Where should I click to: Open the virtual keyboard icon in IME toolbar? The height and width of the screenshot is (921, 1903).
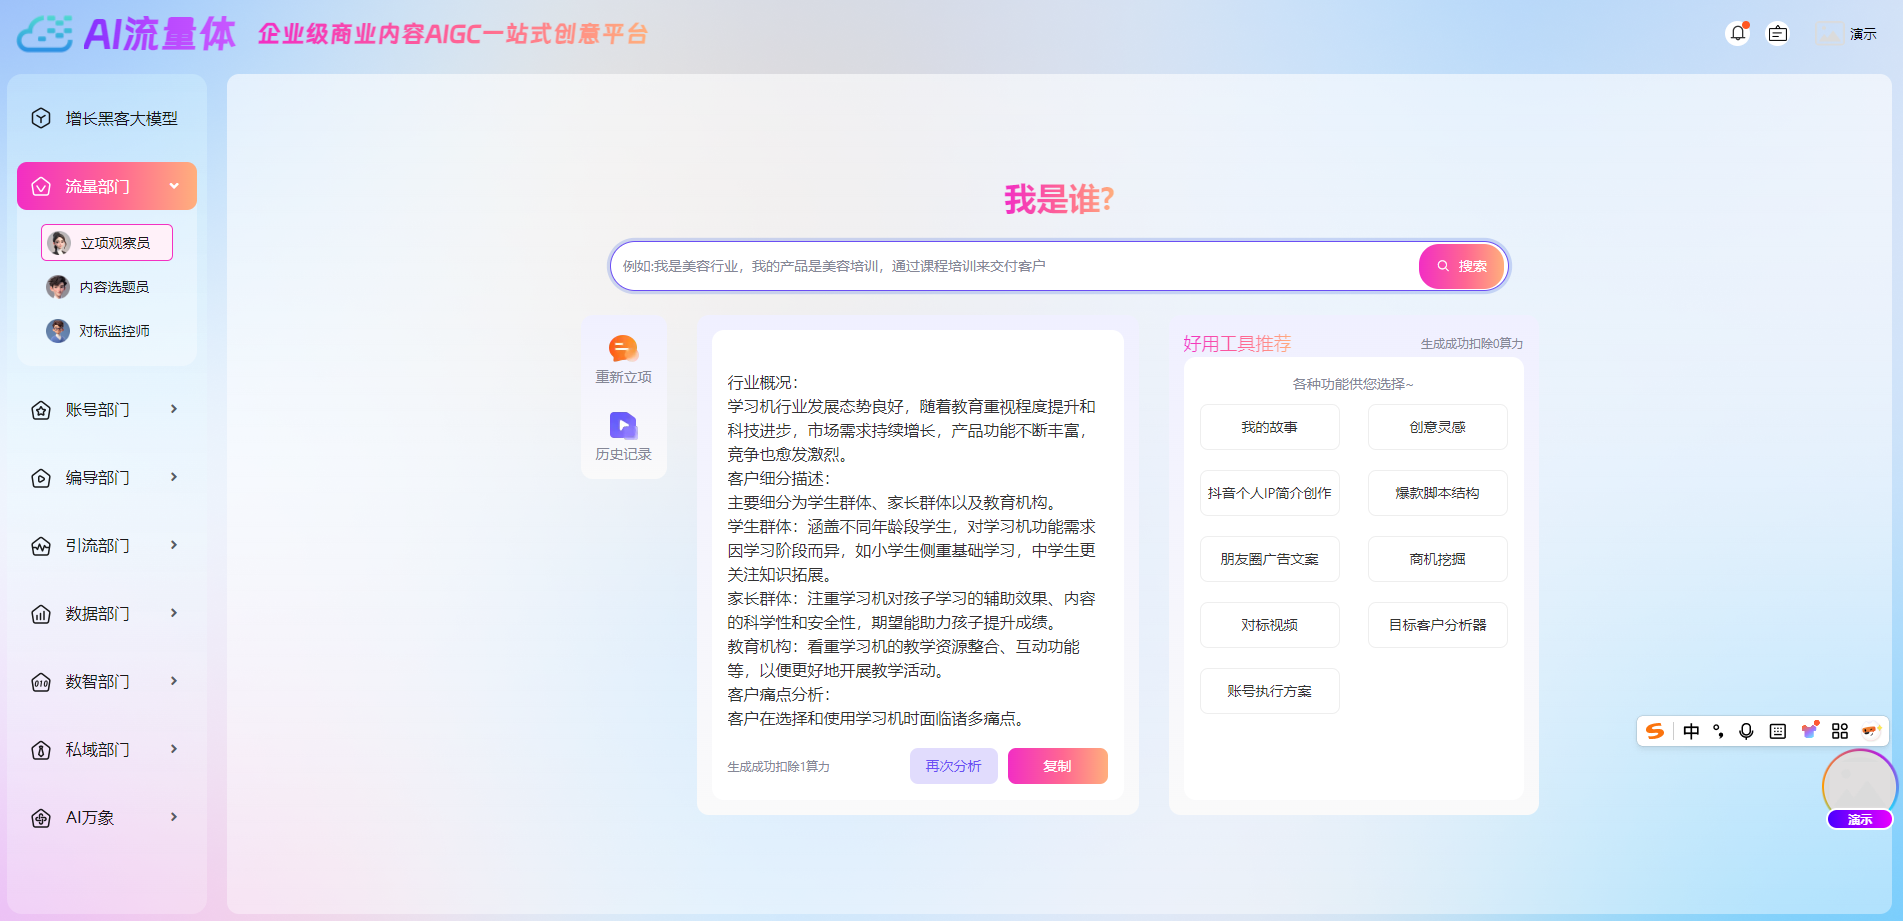point(1777,731)
